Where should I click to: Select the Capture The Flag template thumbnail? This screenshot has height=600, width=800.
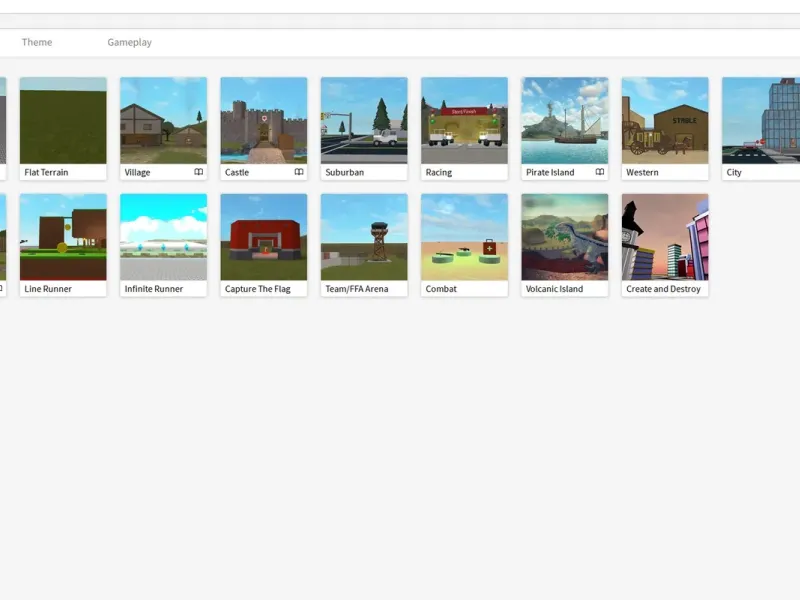264,237
